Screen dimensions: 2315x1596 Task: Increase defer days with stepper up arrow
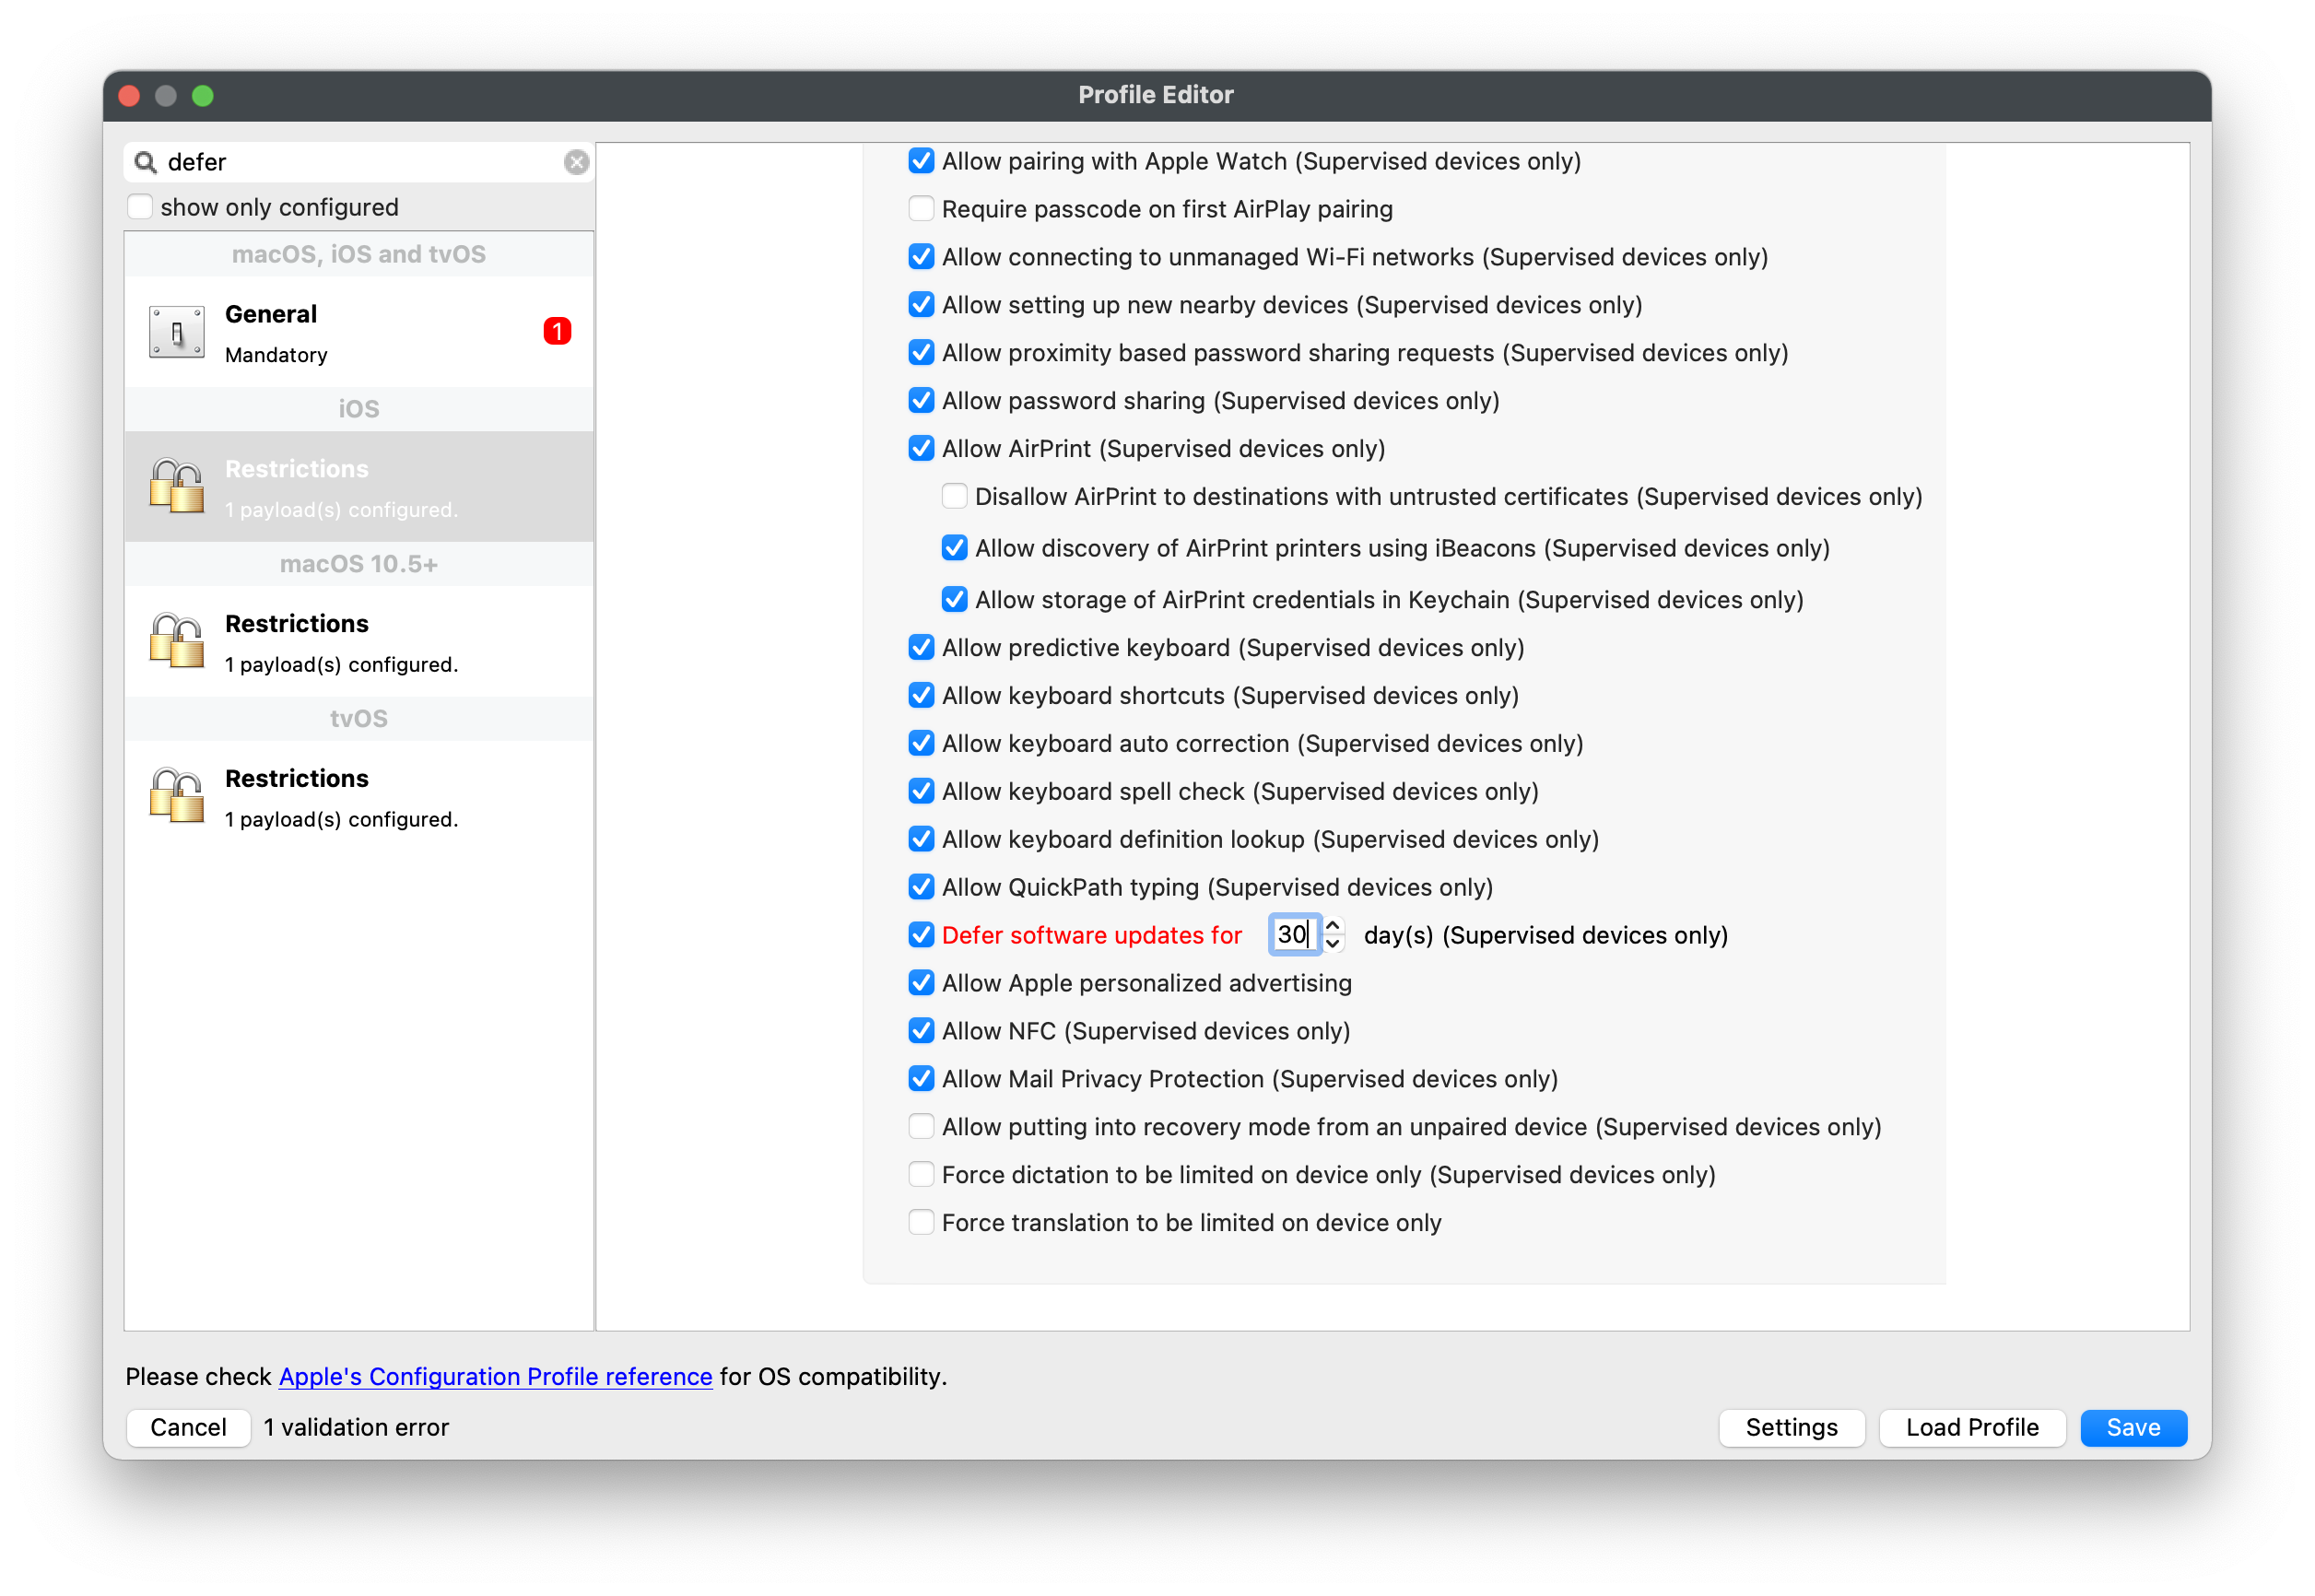1332,926
